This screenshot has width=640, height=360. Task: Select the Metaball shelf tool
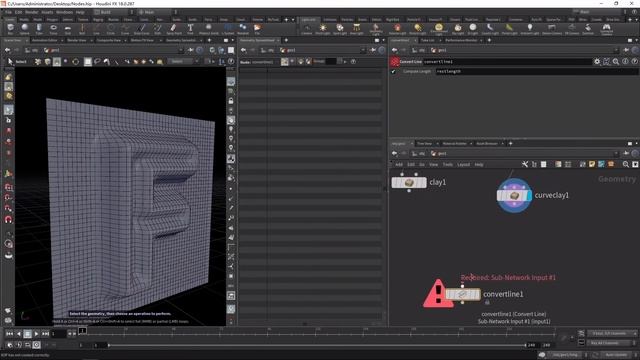pyautogui.click(x=243, y=29)
